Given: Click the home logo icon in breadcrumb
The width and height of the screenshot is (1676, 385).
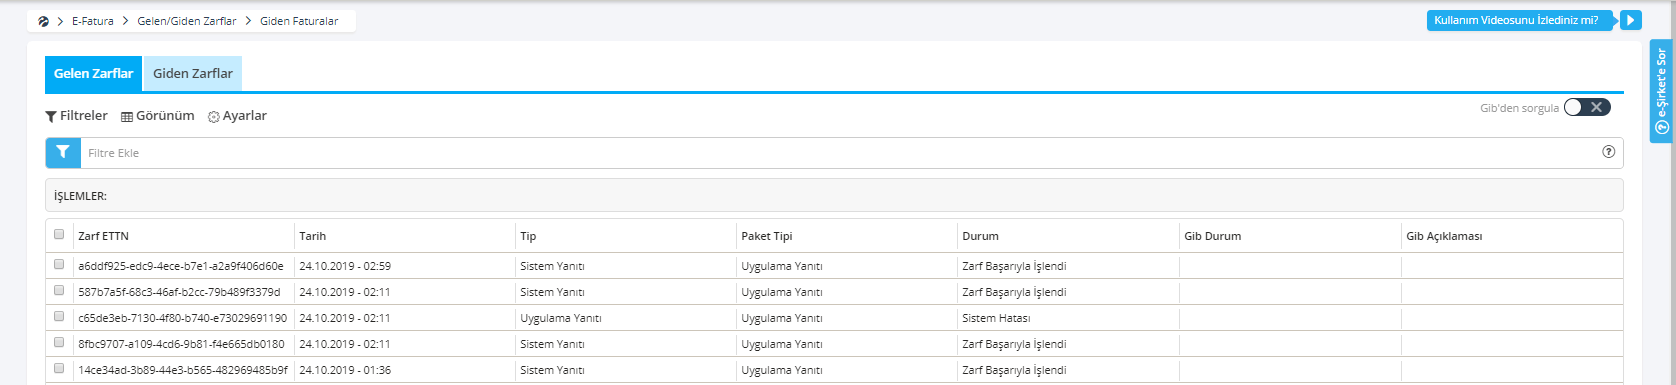Looking at the screenshot, I should [x=43, y=21].
